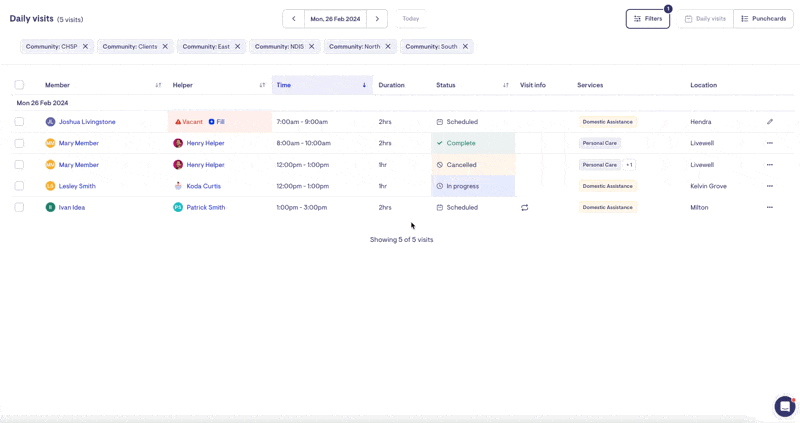Go to next day arrow
The height and width of the screenshot is (423, 800).
click(377, 19)
